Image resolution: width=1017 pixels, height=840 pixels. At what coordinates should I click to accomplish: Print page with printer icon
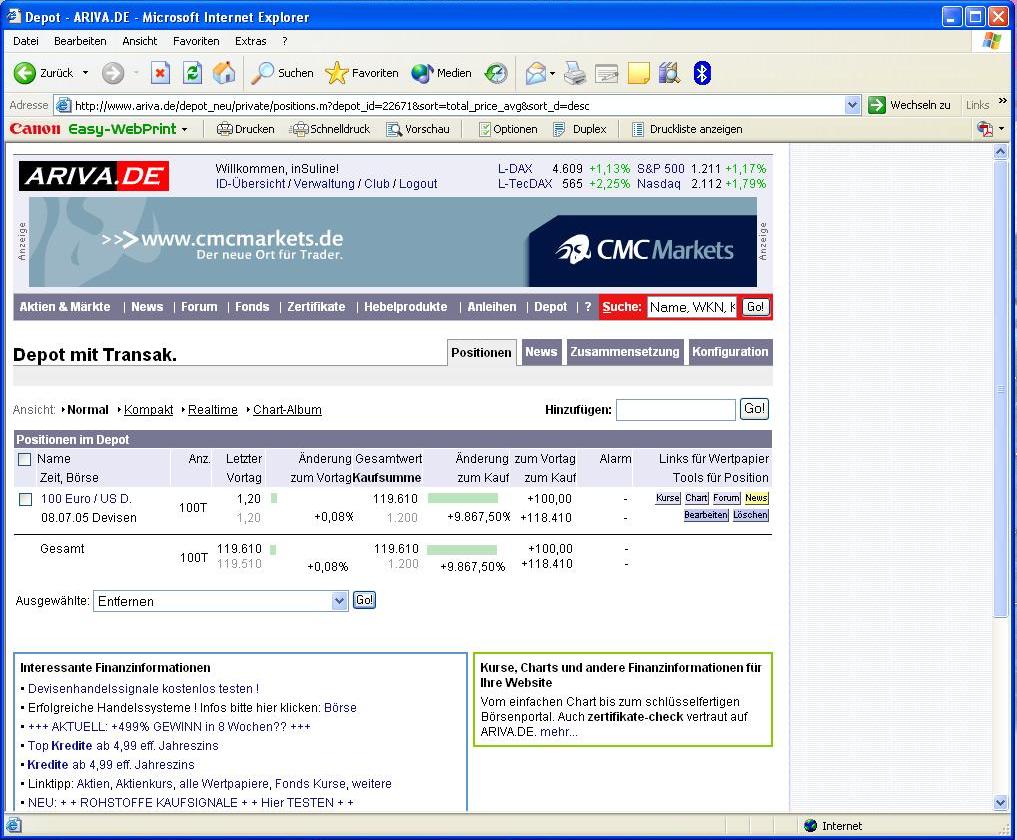pos(575,73)
